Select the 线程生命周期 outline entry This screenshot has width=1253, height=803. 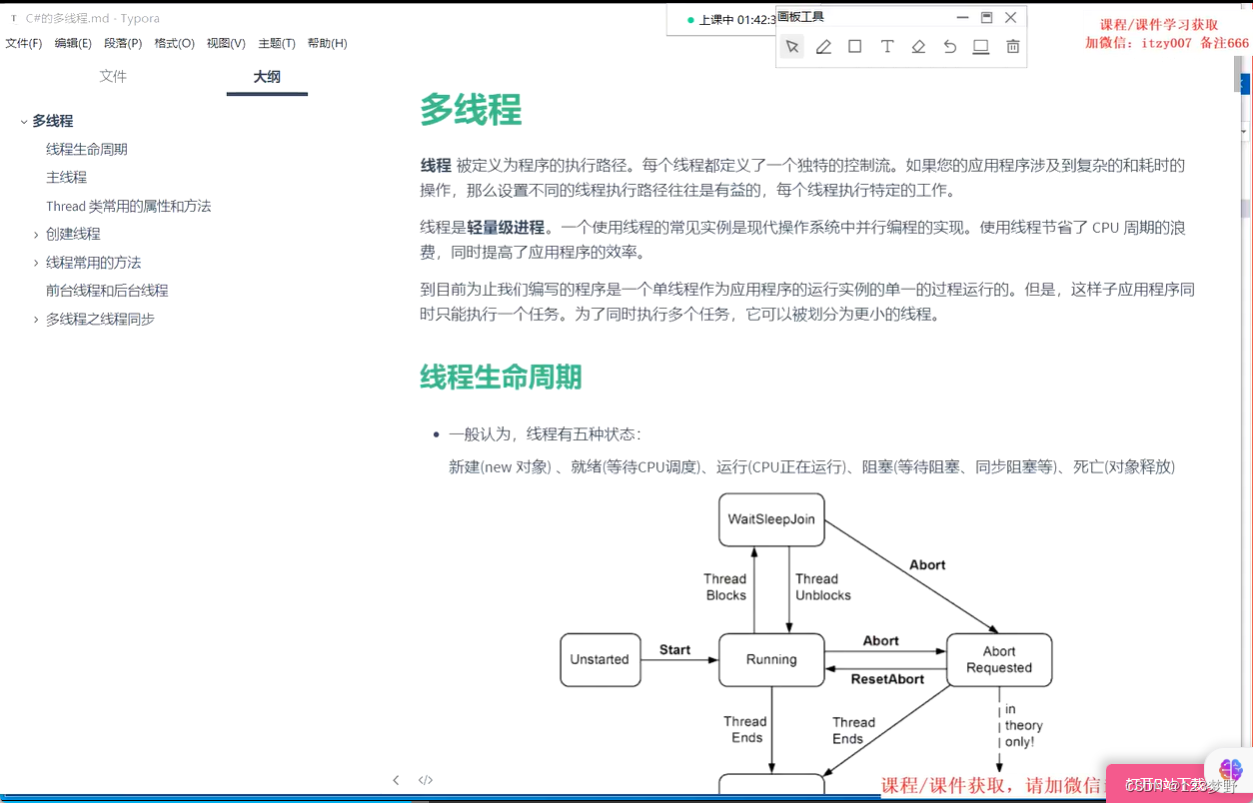pyautogui.click(x=86, y=148)
